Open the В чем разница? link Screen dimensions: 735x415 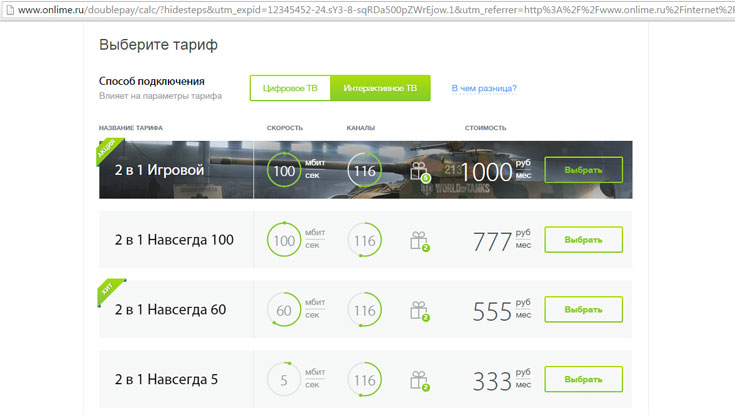[484, 89]
